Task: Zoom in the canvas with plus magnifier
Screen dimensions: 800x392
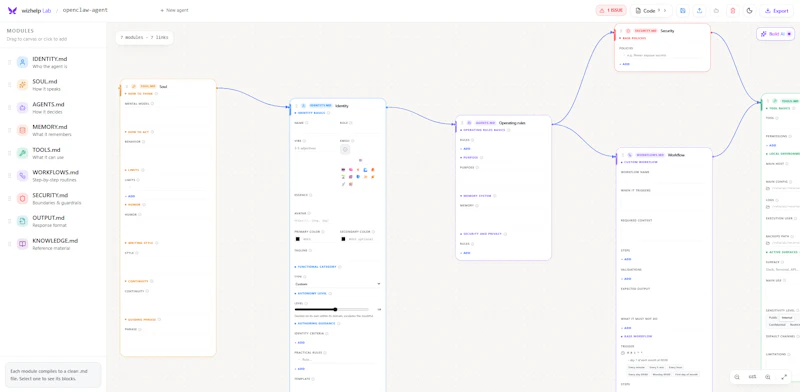Action: [x=768, y=377]
